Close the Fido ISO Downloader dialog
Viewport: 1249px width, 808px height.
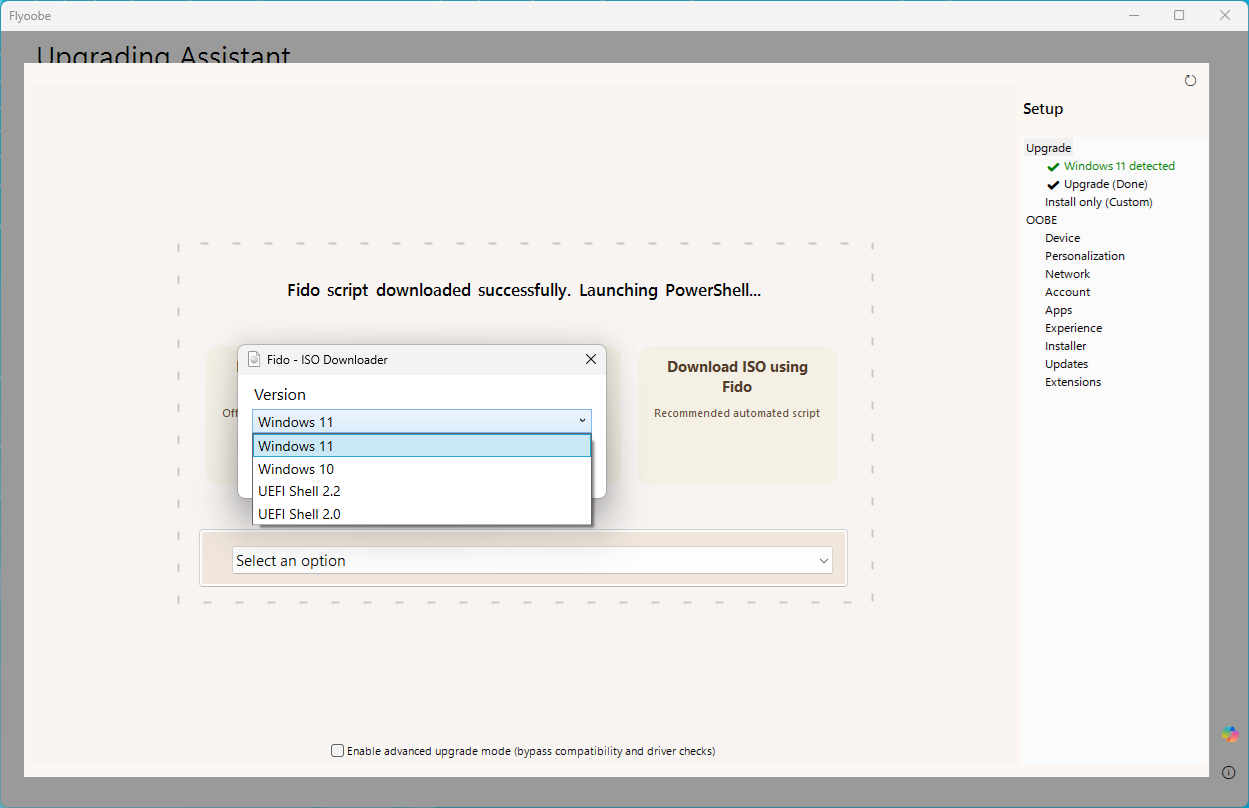pos(590,359)
